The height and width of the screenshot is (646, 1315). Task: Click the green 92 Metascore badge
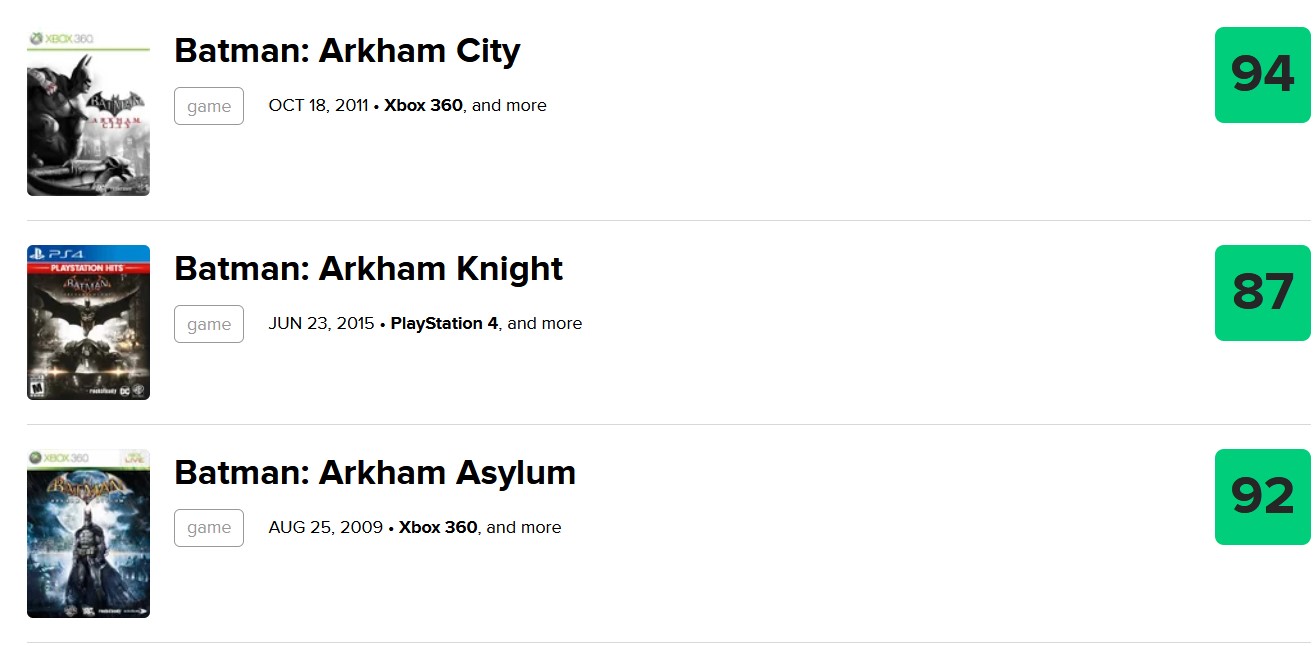[1262, 497]
